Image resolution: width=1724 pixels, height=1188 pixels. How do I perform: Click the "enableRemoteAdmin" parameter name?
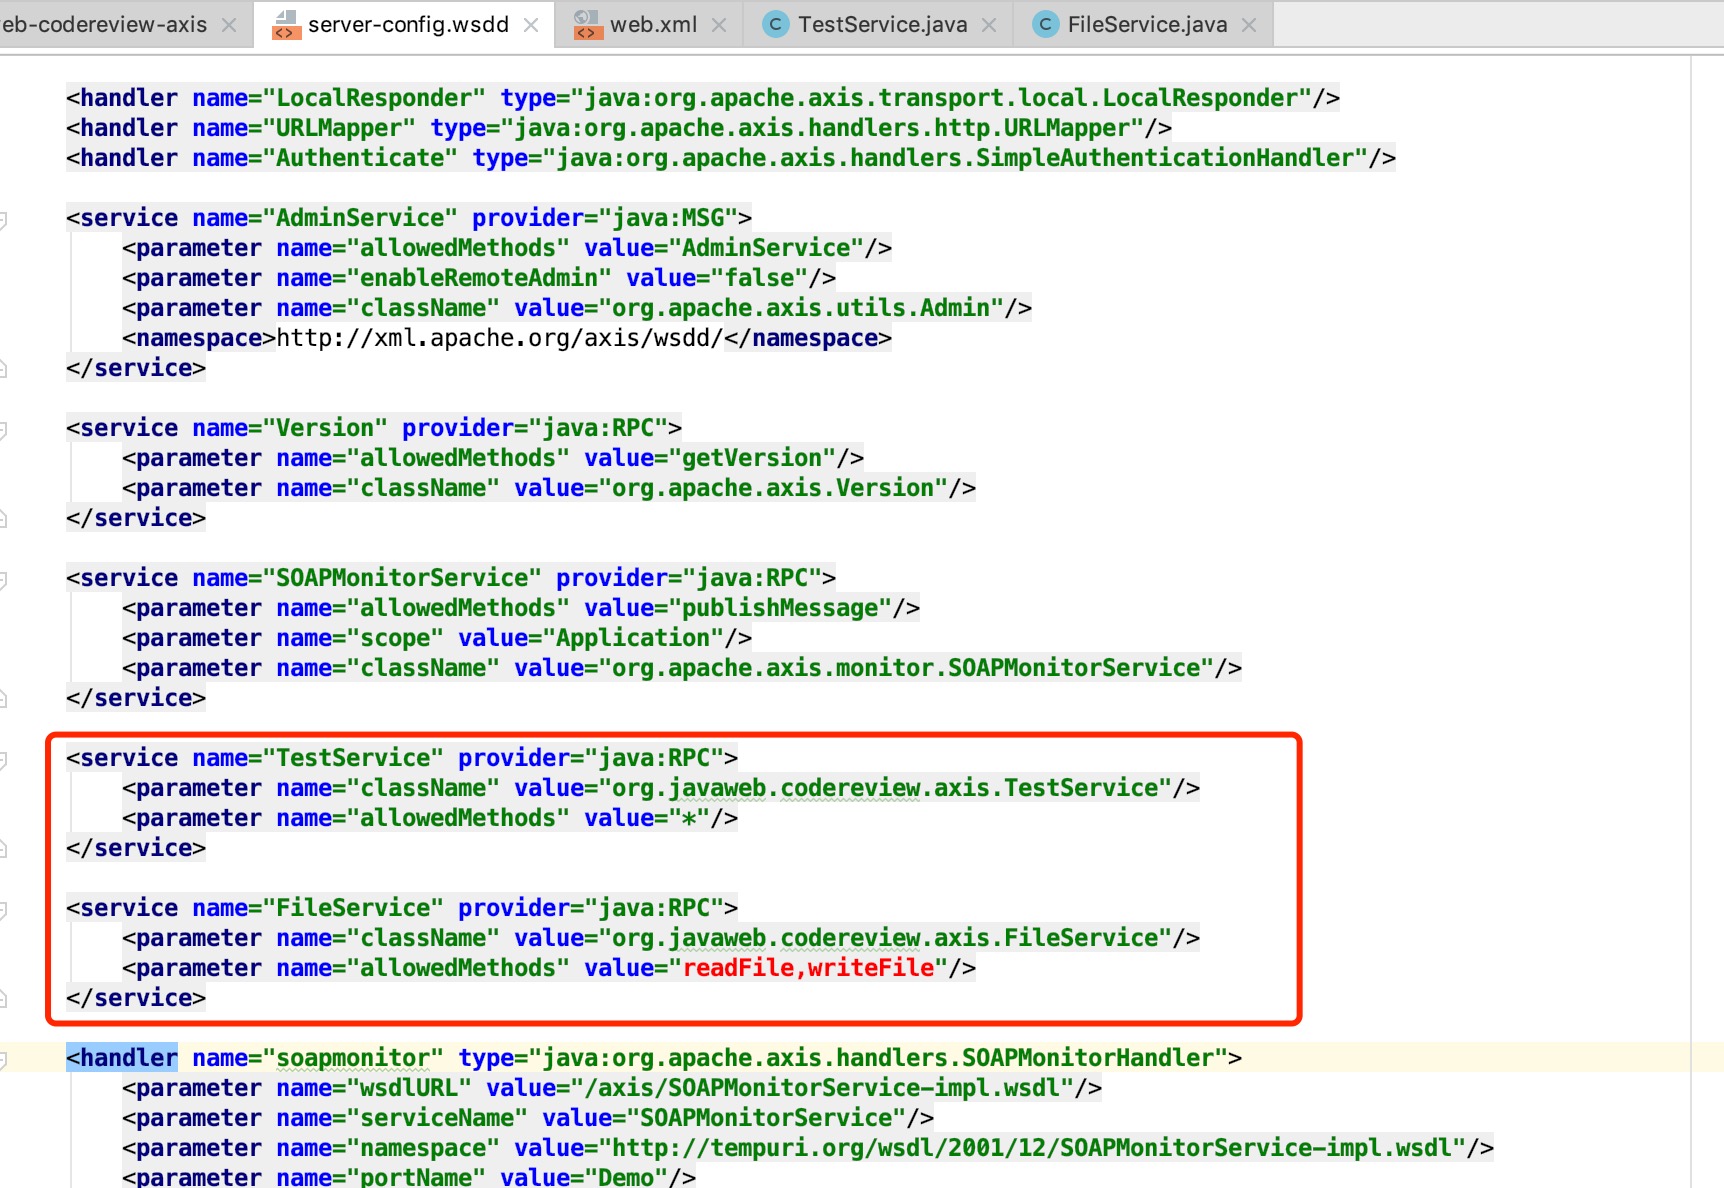coord(479,278)
